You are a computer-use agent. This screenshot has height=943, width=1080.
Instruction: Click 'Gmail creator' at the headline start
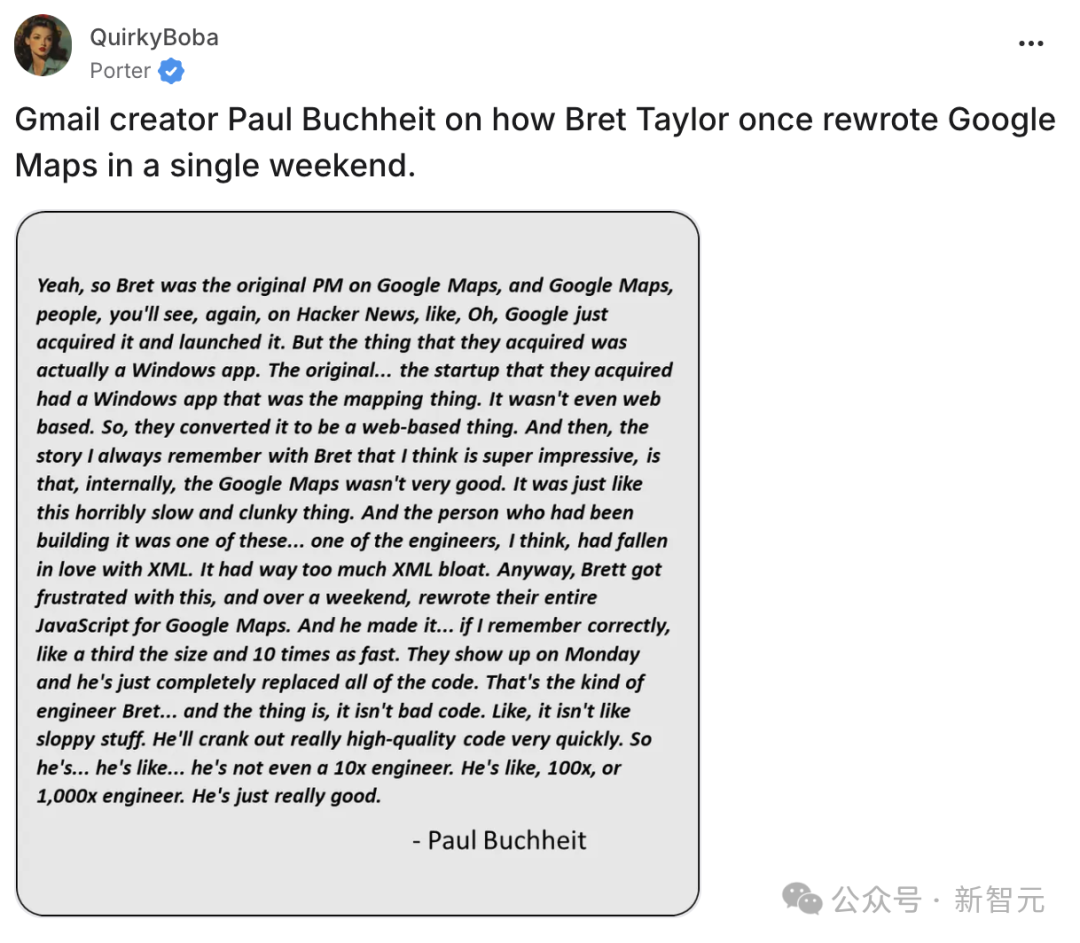pos(116,119)
